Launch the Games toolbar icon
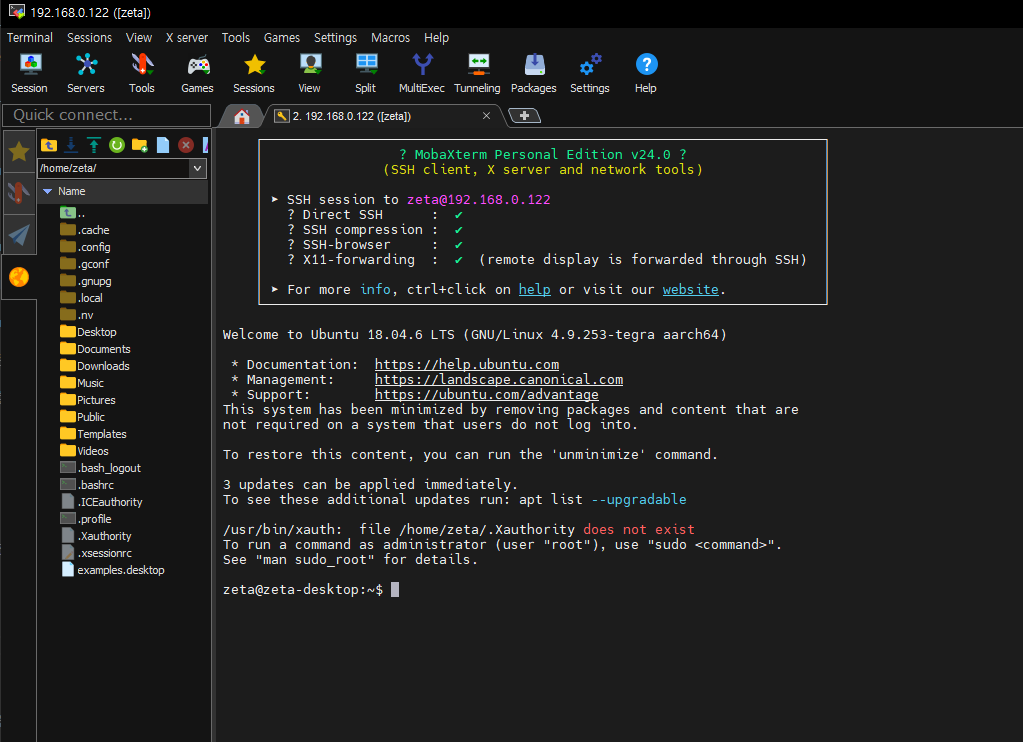 click(x=197, y=73)
